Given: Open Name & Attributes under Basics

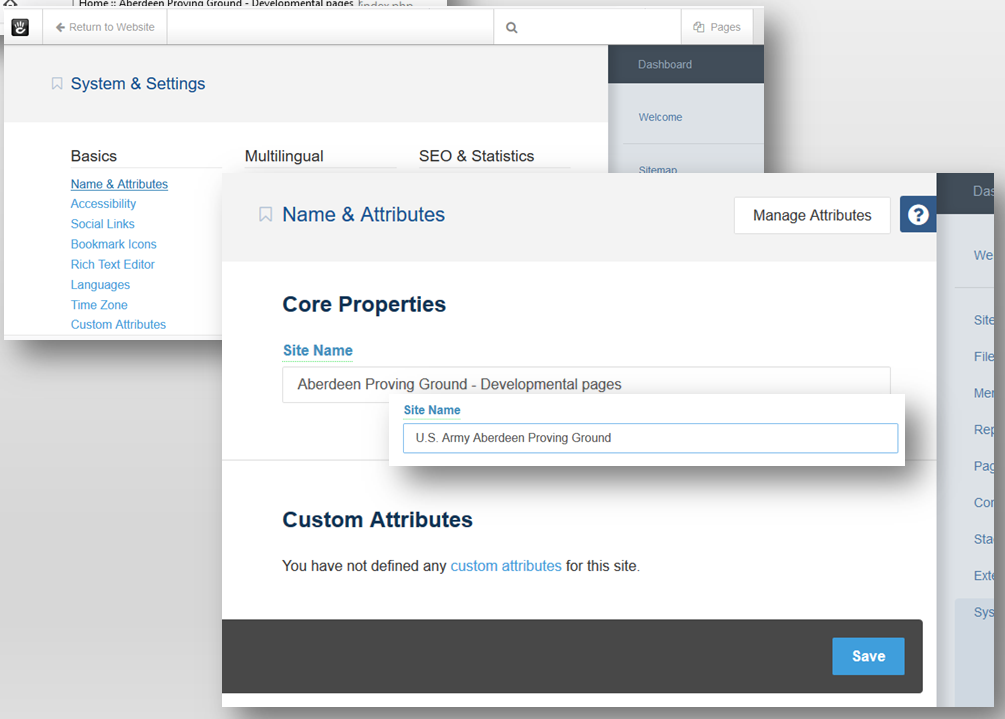Looking at the screenshot, I should [119, 184].
